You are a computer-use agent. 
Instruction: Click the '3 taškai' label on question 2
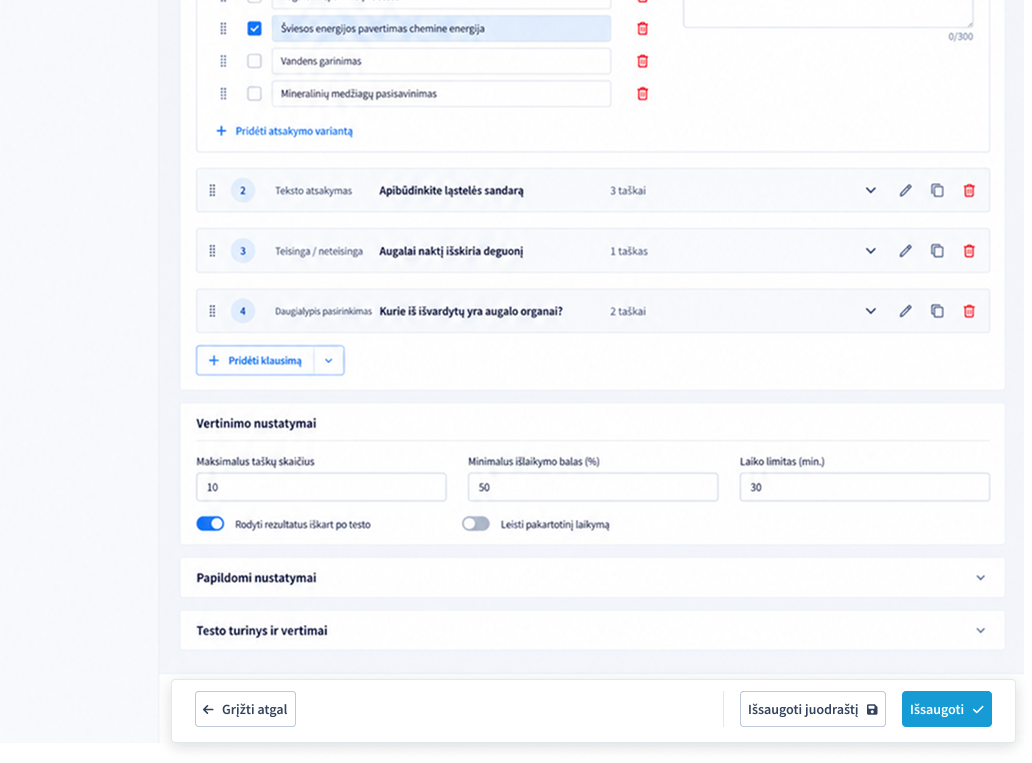pyautogui.click(x=628, y=191)
